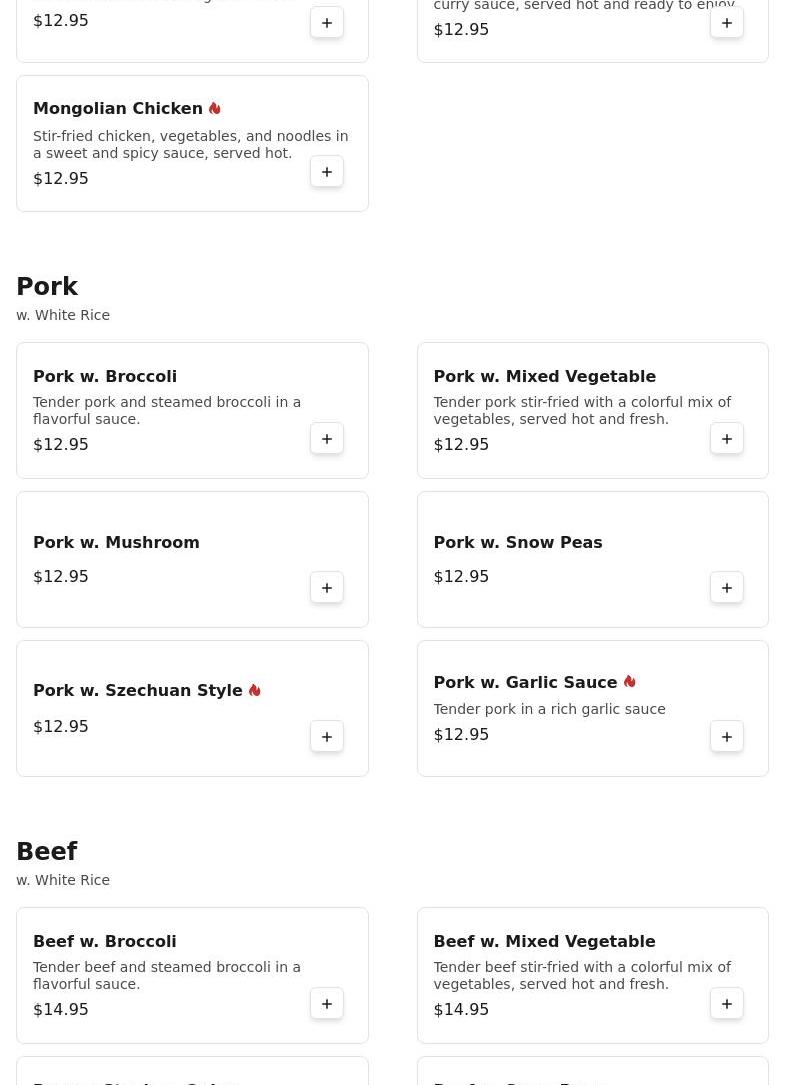This screenshot has width=785, height=1085.
Task: Click flame icon next to Garlic Sauce
Action: [x=630, y=682]
